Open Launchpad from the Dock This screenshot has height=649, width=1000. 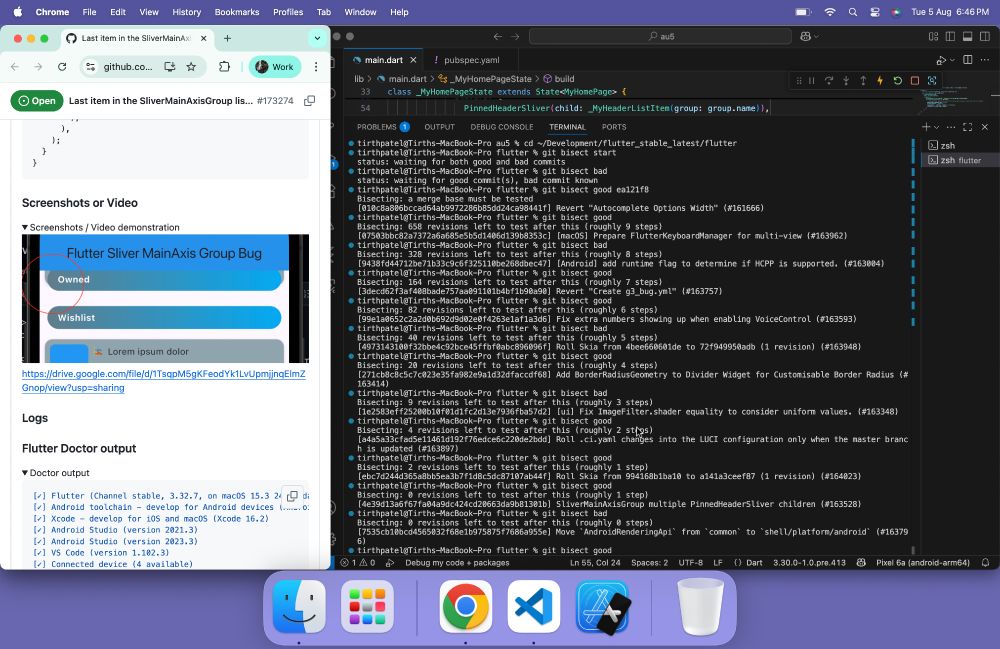click(367, 607)
